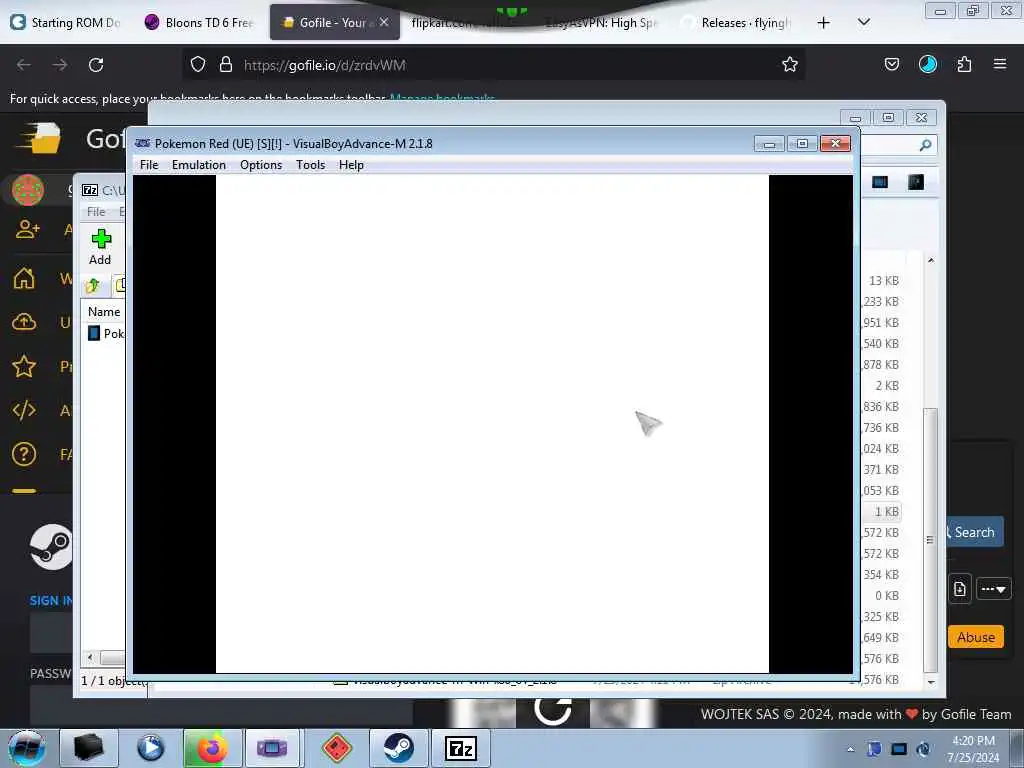Screen dimensions: 1024x768
Task: Open VisualBoyAdvance from the taskbar
Action: click(x=272, y=748)
